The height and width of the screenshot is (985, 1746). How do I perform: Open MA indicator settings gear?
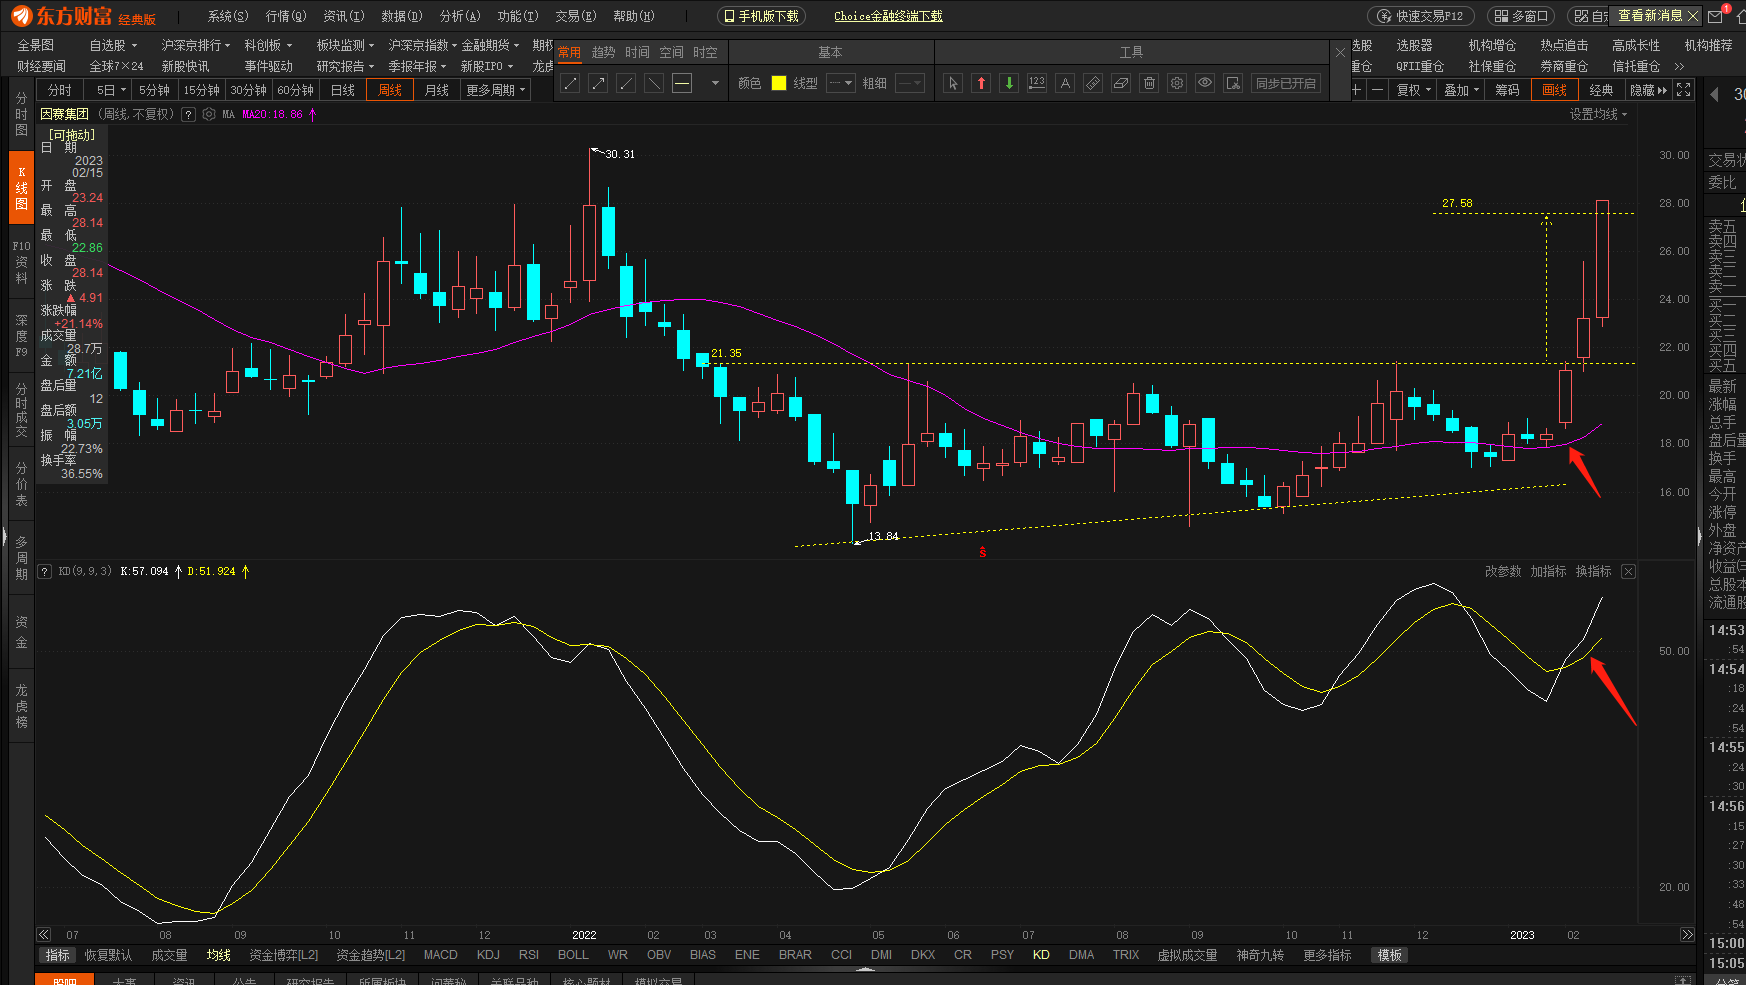tap(209, 114)
